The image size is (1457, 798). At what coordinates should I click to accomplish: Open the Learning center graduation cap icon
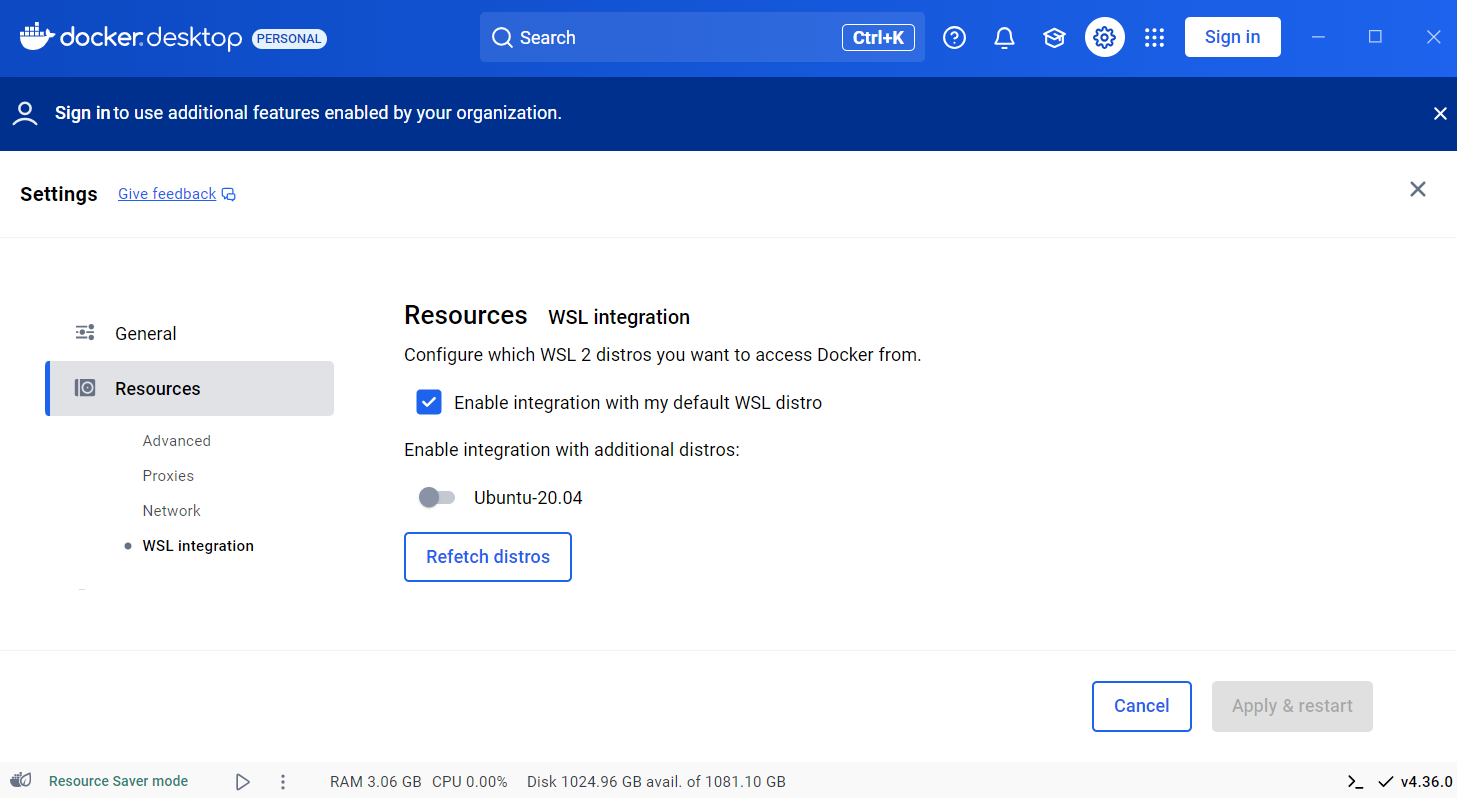click(x=1054, y=38)
